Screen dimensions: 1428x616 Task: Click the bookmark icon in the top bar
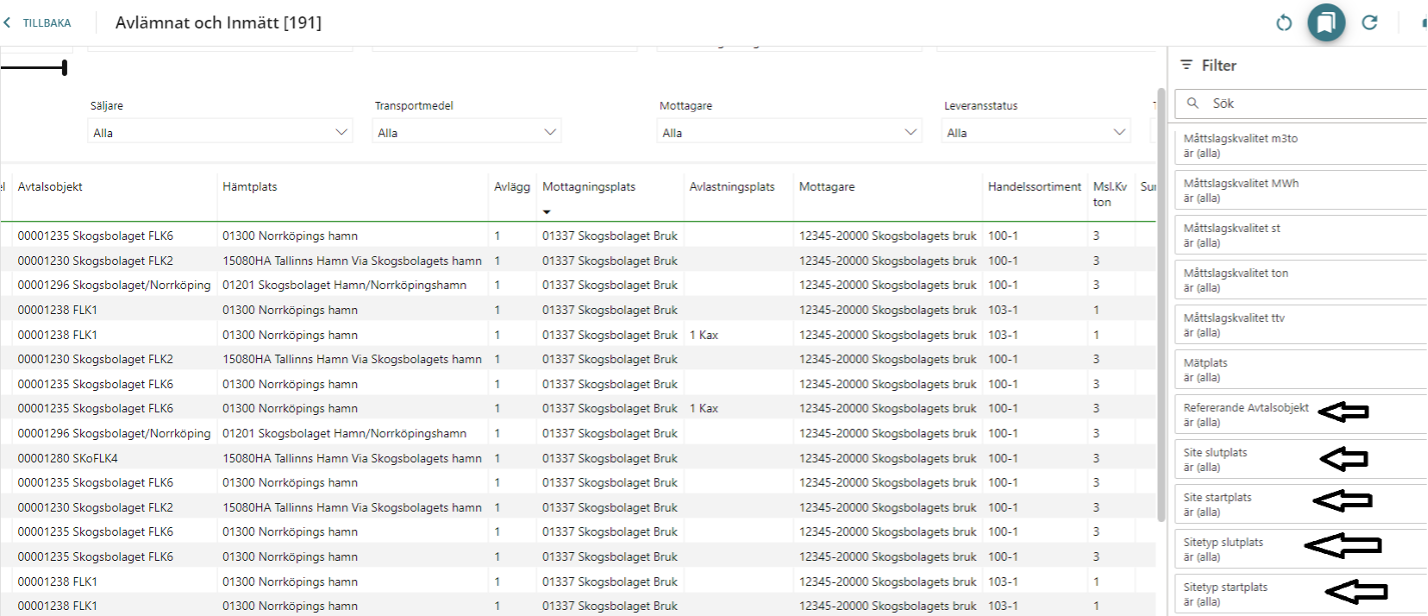[x=1325, y=22]
